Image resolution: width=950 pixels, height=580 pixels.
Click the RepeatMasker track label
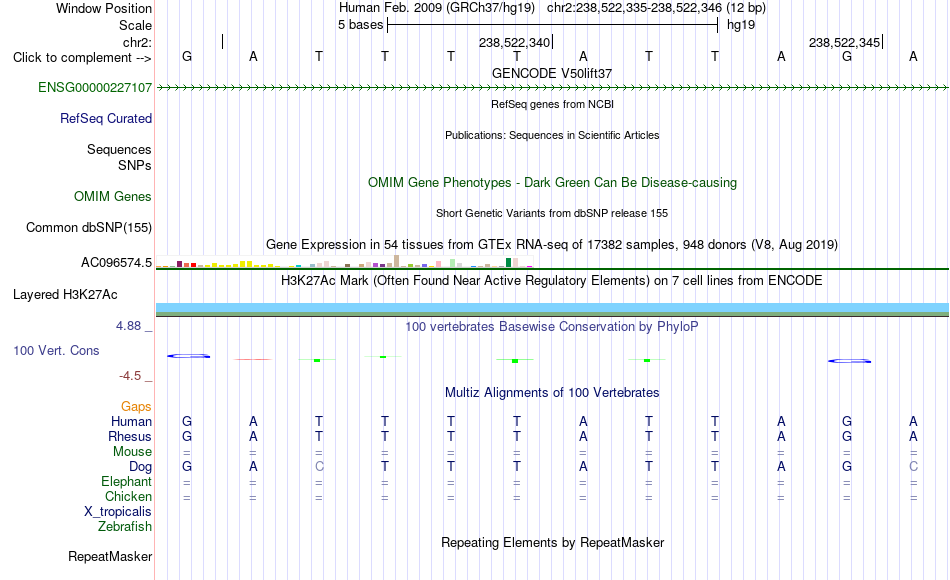pyautogui.click(x=110, y=556)
